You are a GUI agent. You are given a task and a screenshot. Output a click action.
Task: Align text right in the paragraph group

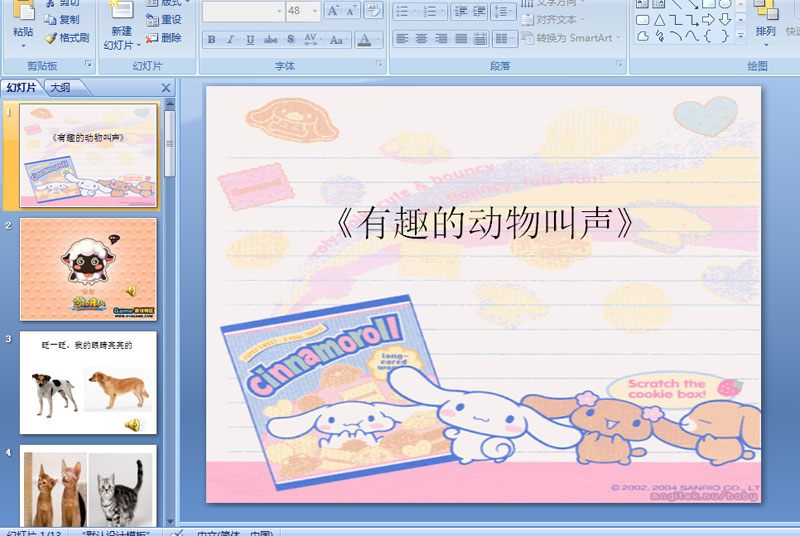441,39
